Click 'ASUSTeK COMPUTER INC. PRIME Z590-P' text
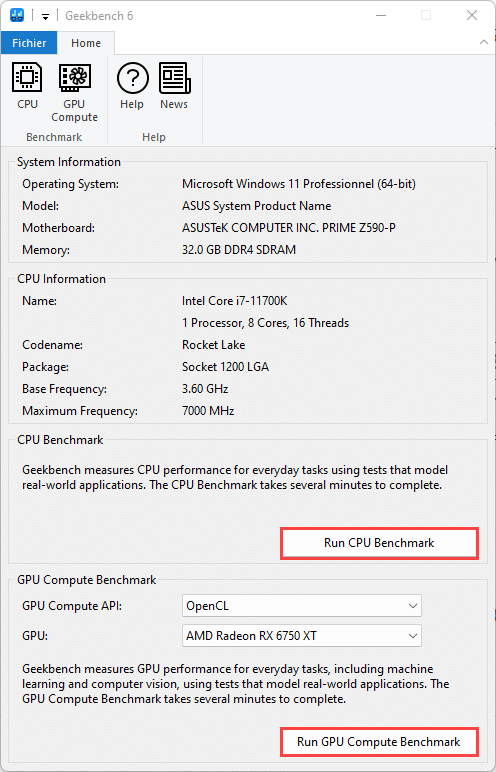This screenshot has height=772, width=496. 289,228
